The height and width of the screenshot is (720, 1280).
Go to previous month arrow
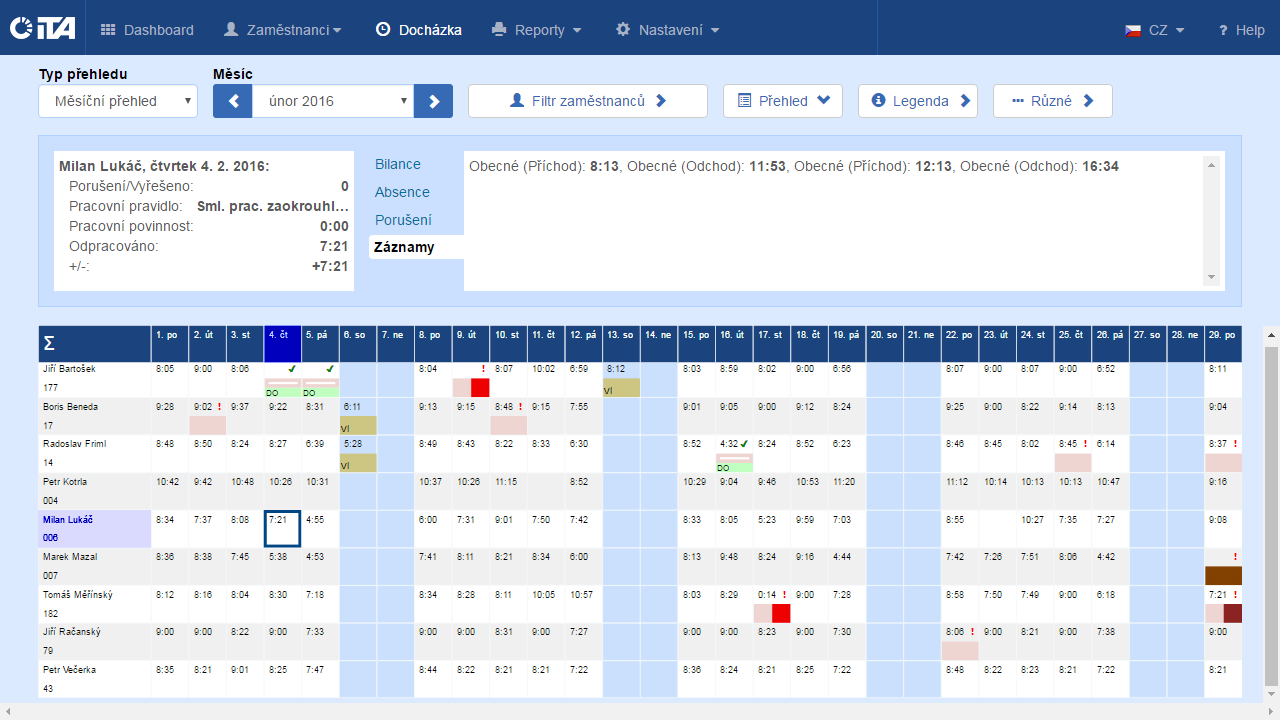(232, 101)
